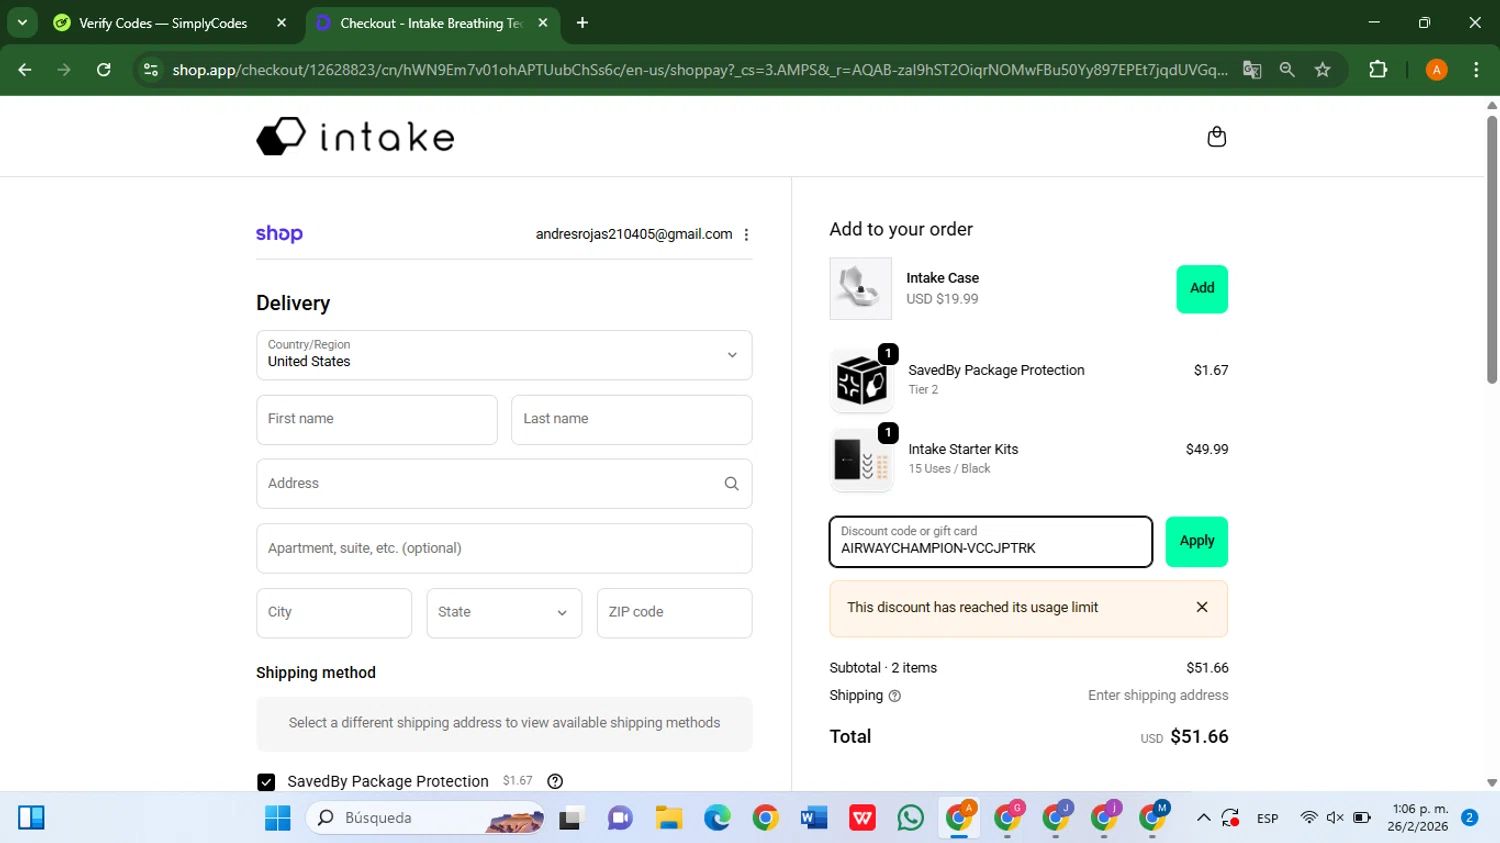Viewport: 1500px width, 843px height.
Task: Open Task View from the taskbar
Action: click(x=571, y=818)
